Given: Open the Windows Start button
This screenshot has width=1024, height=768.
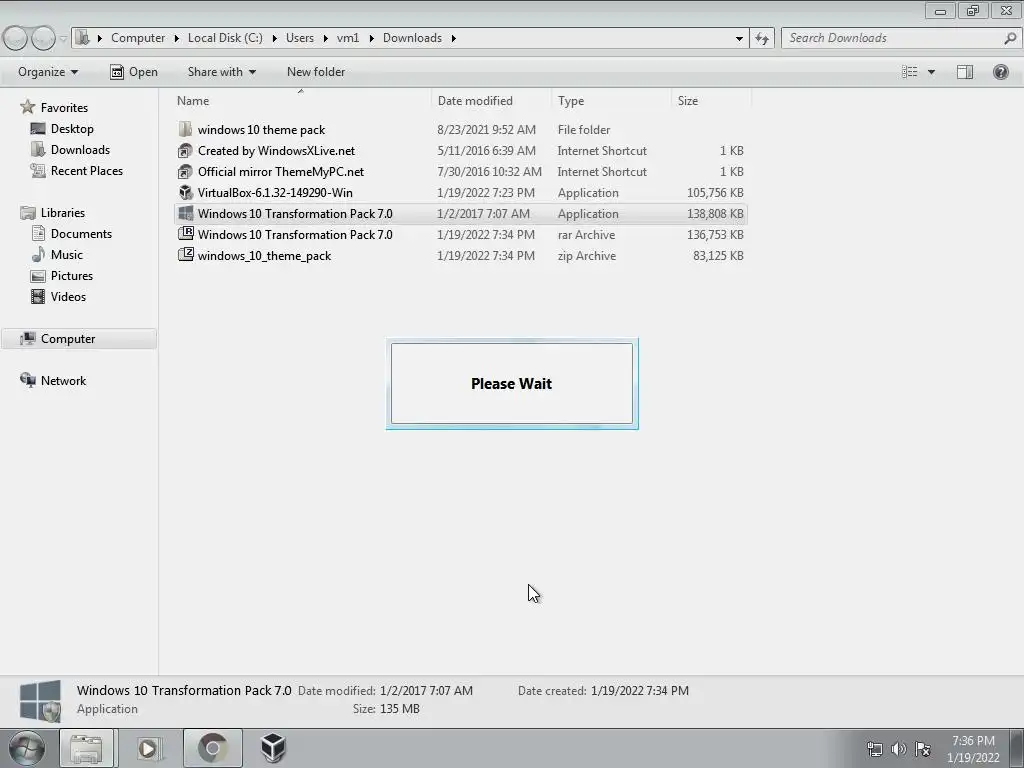Looking at the screenshot, I should 26,748.
